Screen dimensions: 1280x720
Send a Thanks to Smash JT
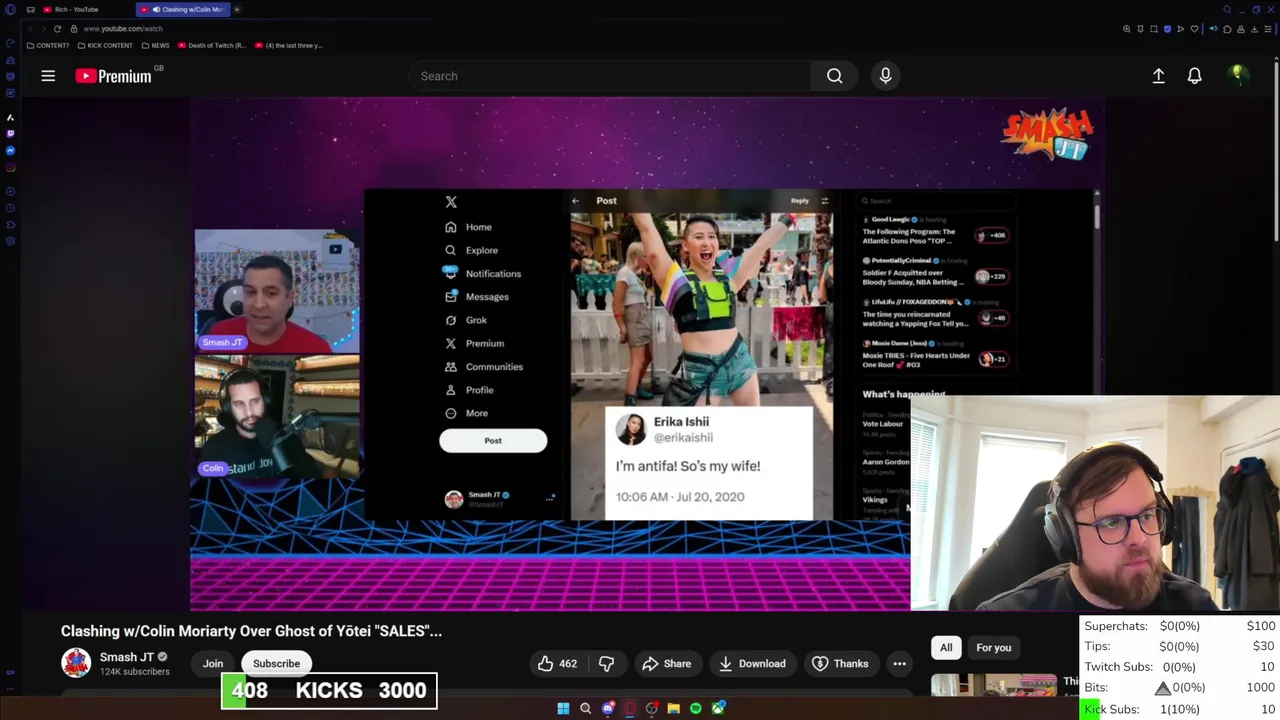pyautogui.click(x=840, y=664)
